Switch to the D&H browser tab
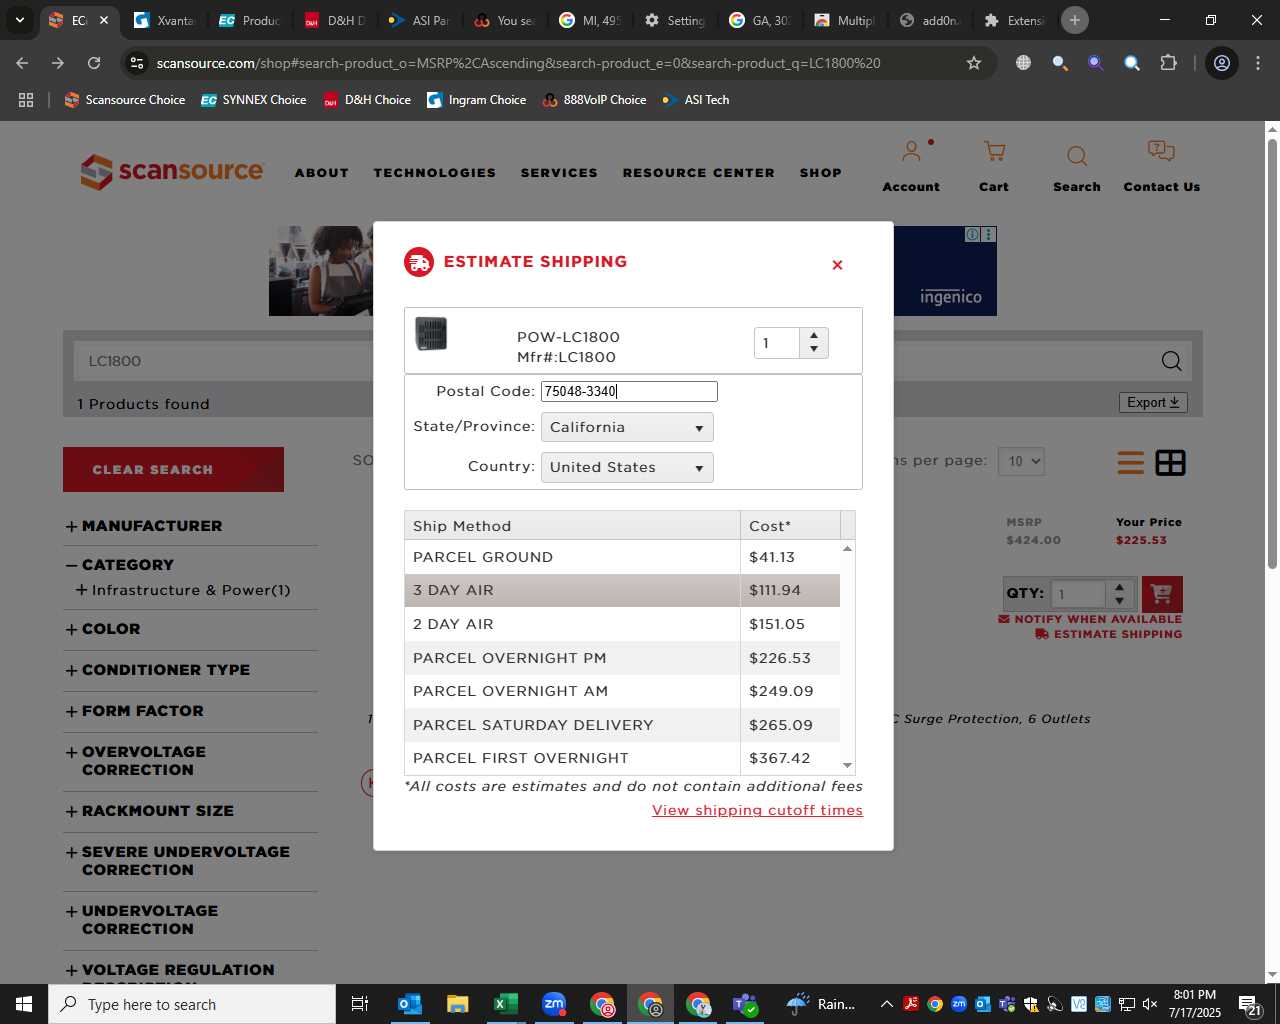Image resolution: width=1280 pixels, height=1024 pixels. tap(337, 20)
